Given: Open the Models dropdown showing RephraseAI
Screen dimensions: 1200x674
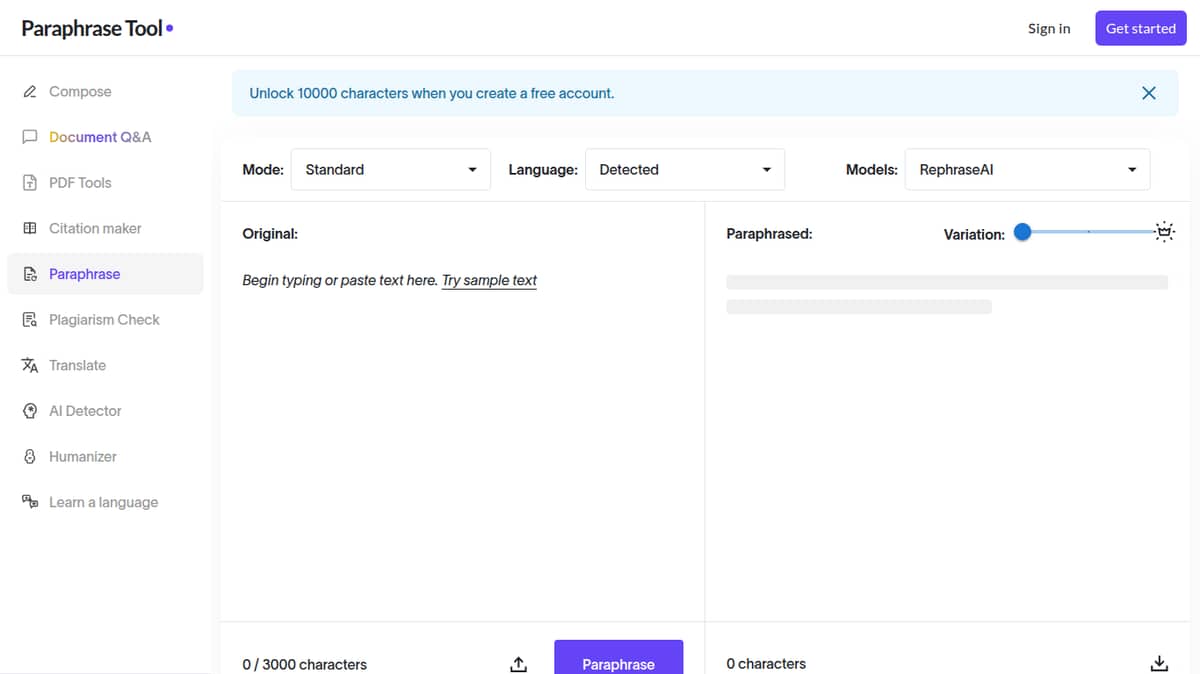Looking at the screenshot, I should click(x=1028, y=170).
